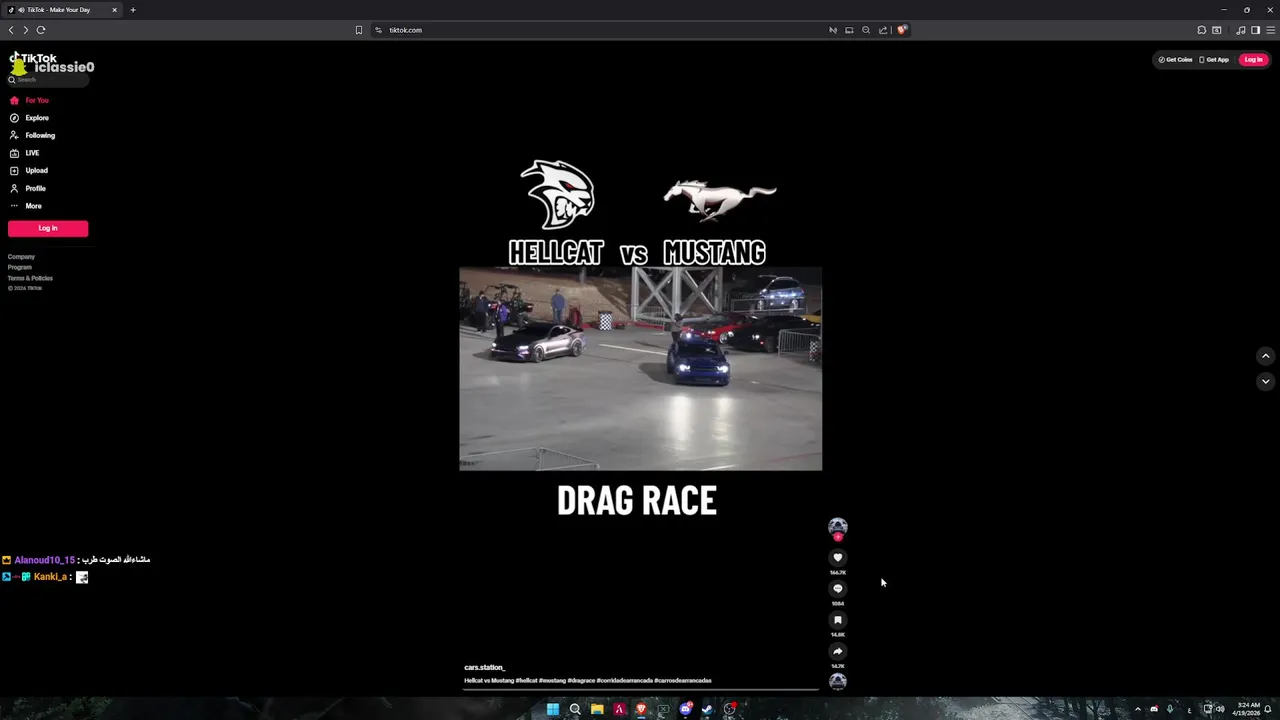1280x720 pixels.
Task: Open the LIVE section
Action: tap(24, 153)
